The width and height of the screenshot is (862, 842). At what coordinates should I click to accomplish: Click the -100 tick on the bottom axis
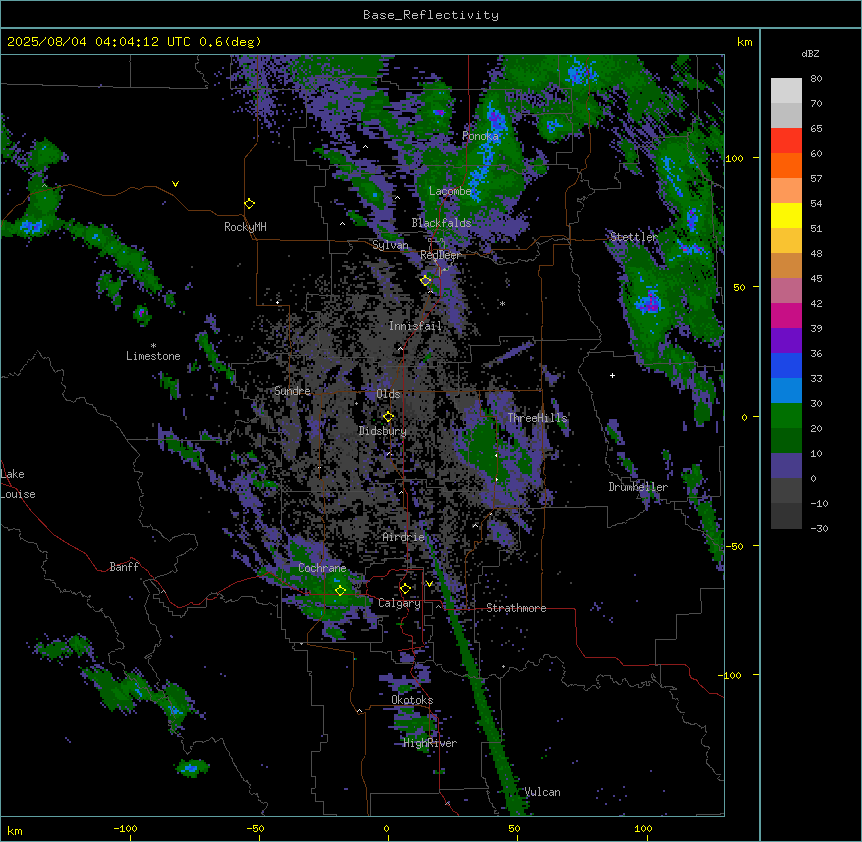tap(125, 828)
